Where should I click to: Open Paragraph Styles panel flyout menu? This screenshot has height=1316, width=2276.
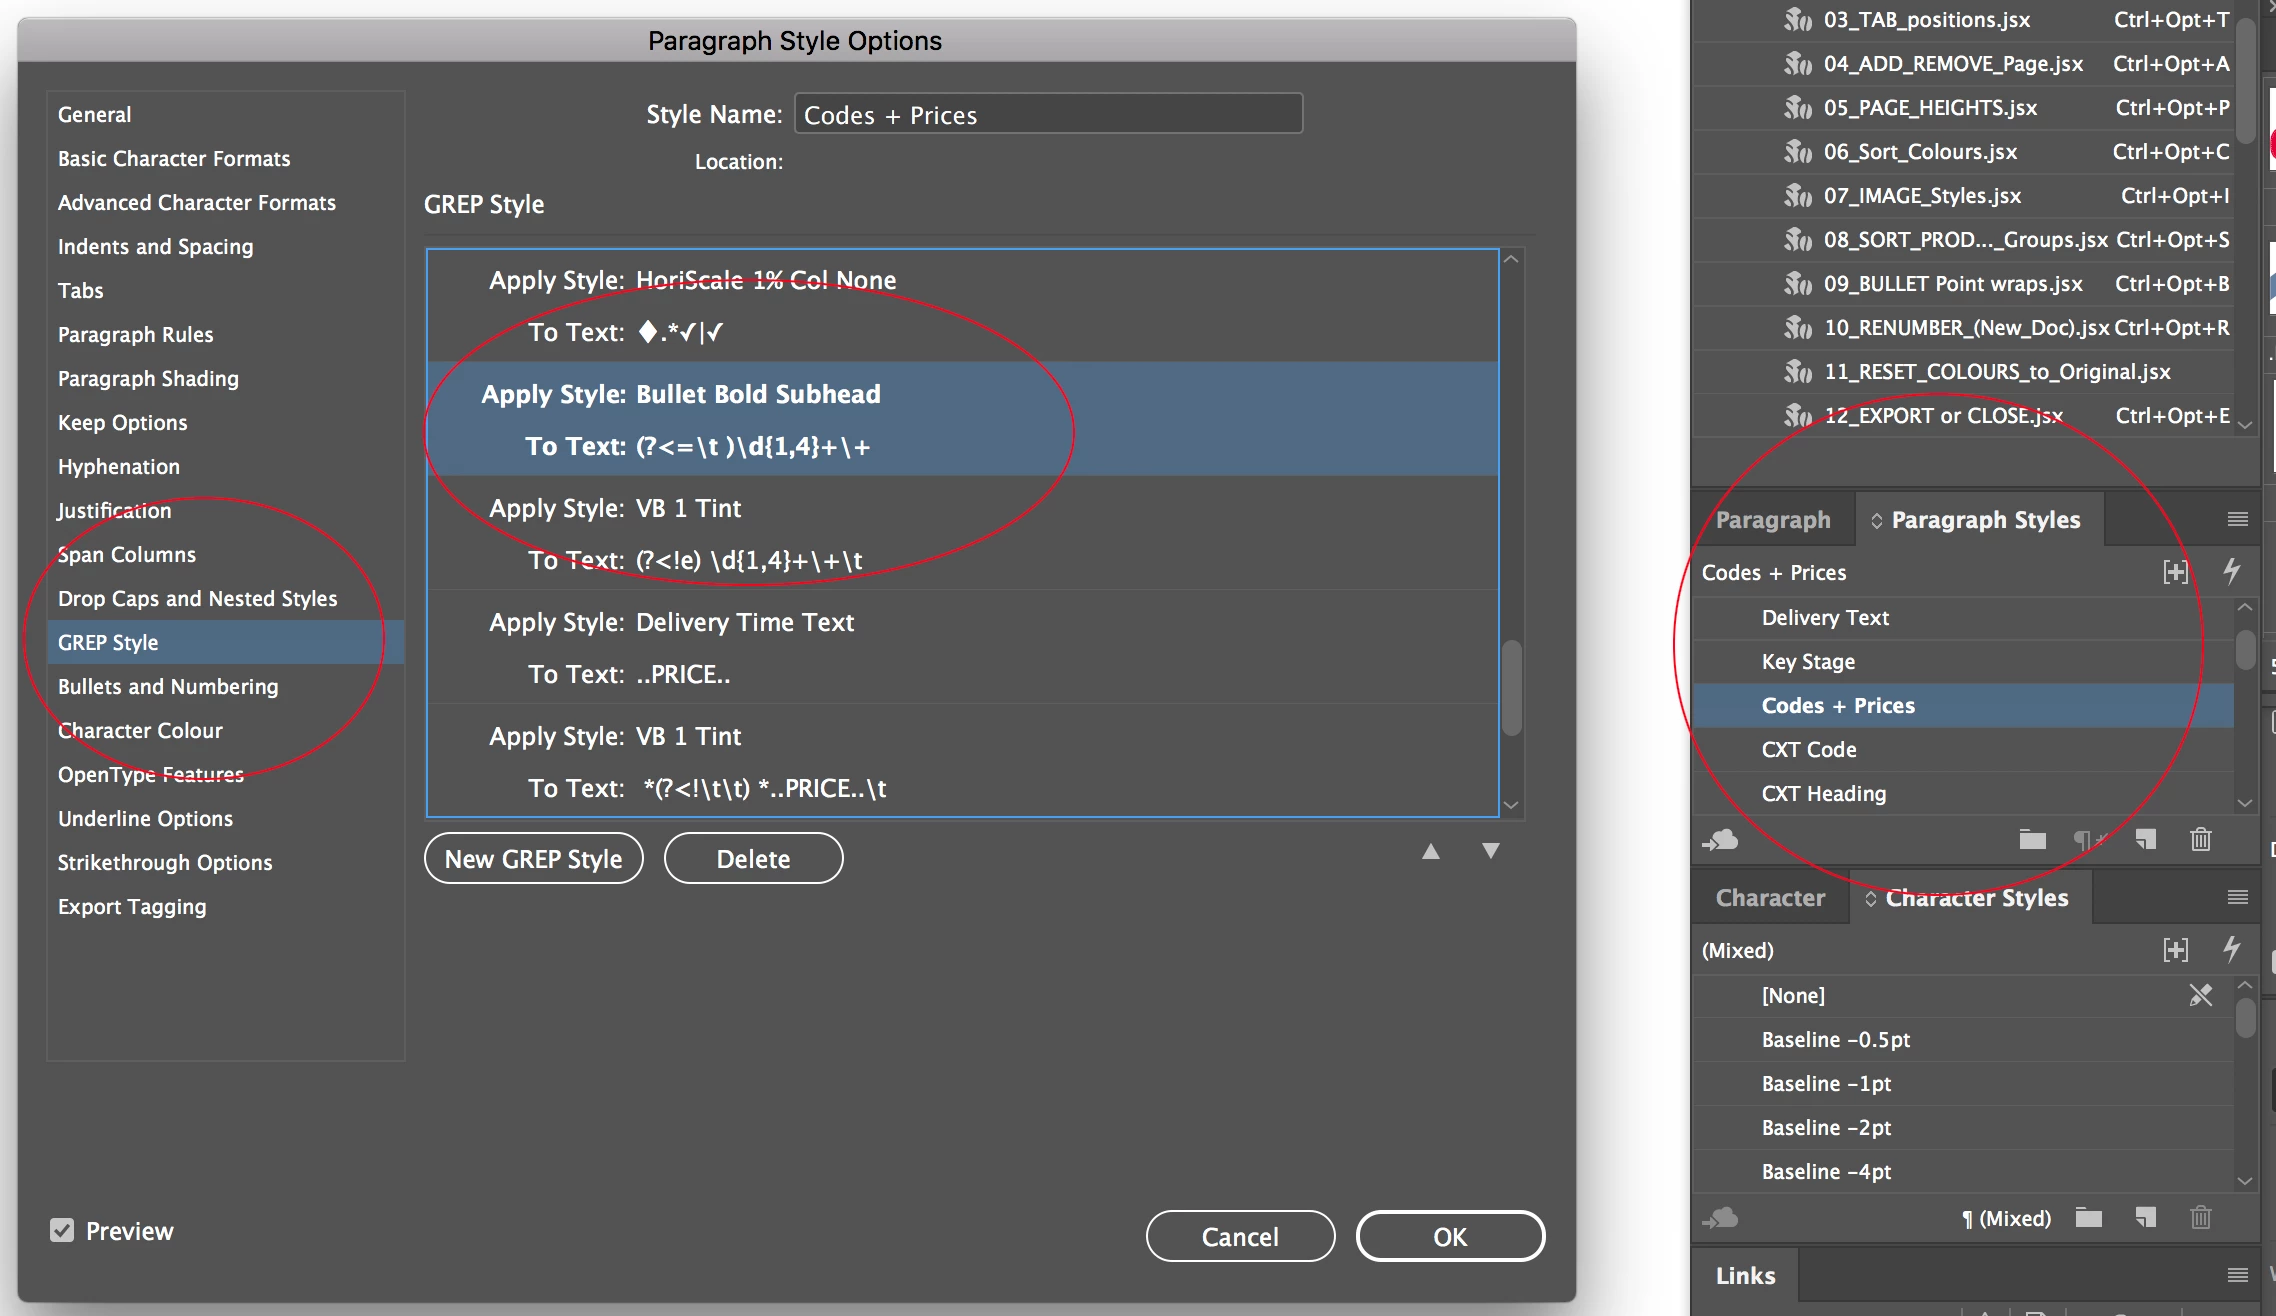click(x=2238, y=519)
